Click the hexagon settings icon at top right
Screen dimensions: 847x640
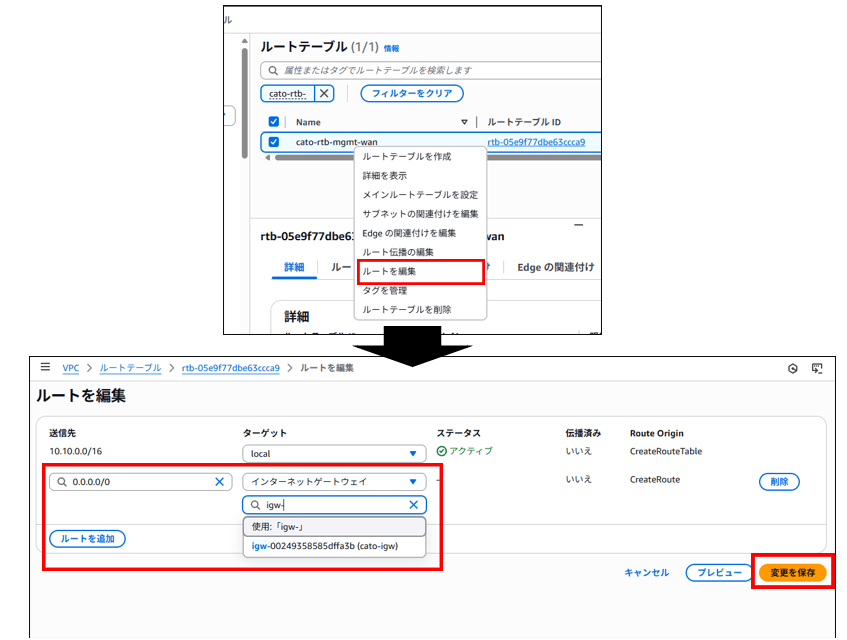click(793, 368)
